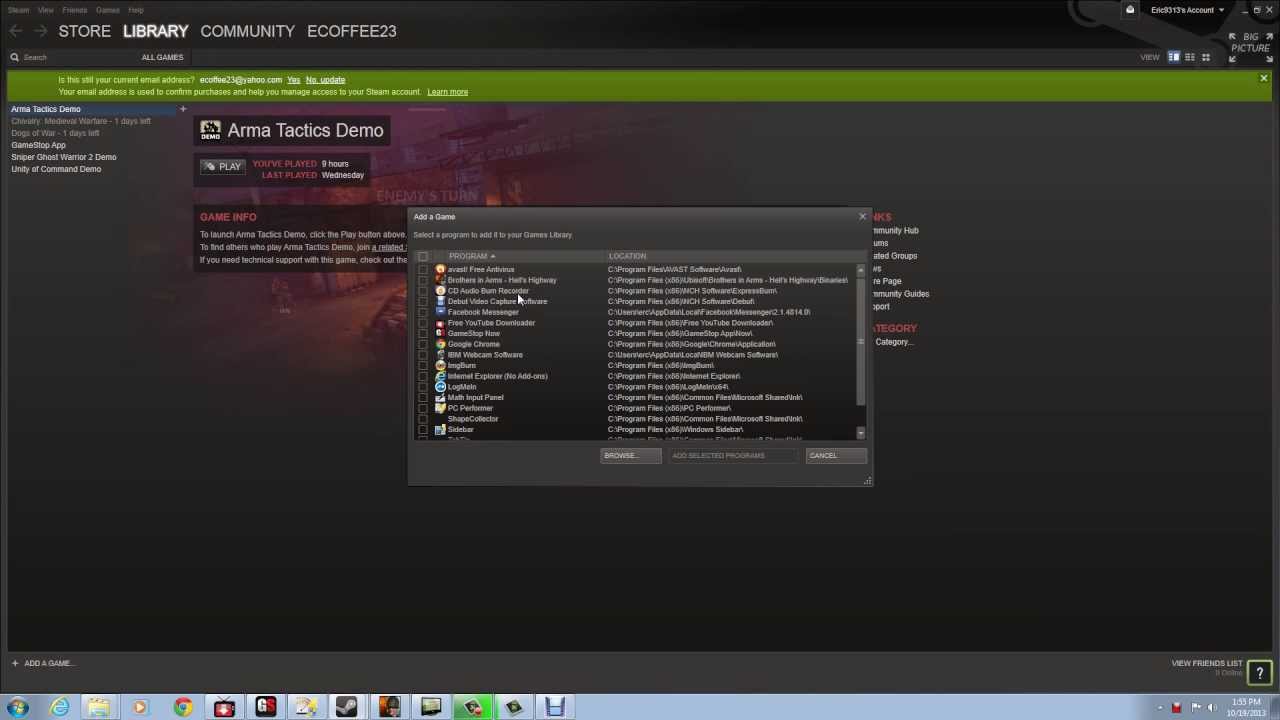The image size is (1280, 720).
Task: Click the Google Chrome icon in list
Action: pyautogui.click(x=440, y=344)
